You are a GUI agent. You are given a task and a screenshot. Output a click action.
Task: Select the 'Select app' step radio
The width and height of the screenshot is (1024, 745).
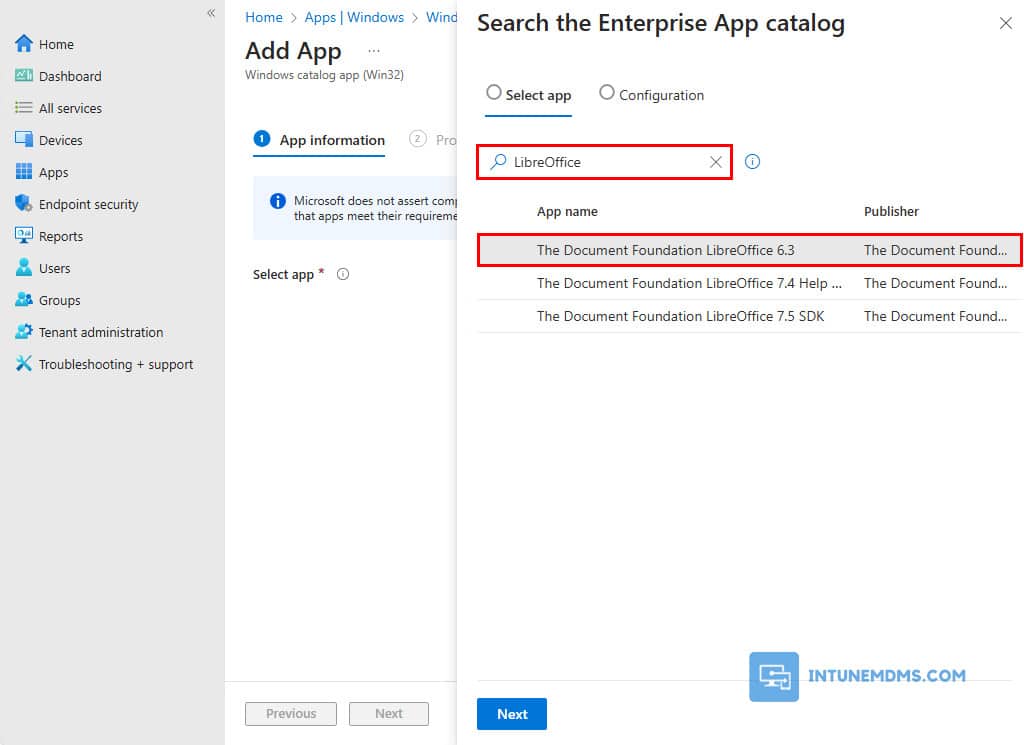tap(494, 93)
